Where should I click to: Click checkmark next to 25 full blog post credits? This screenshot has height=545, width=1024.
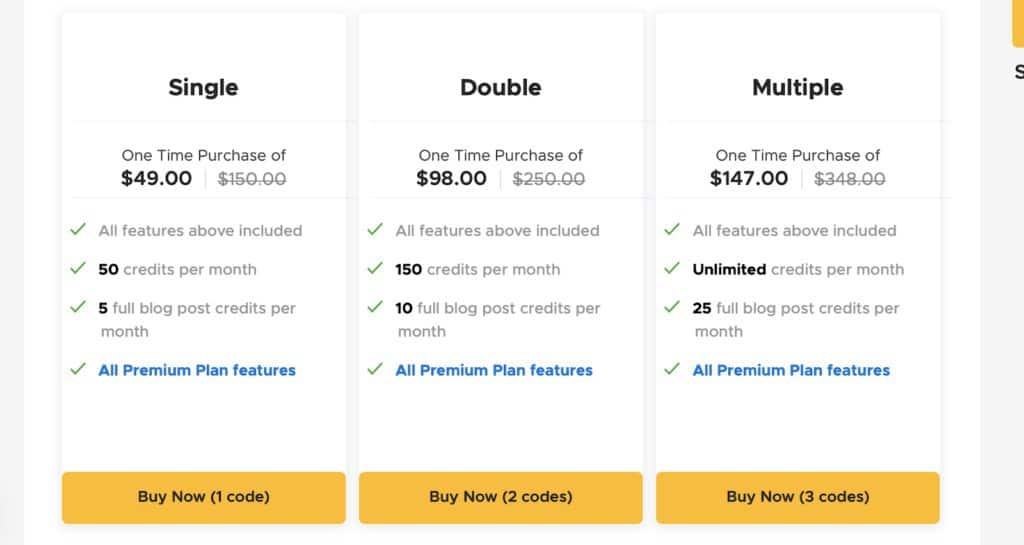[x=672, y=307]
